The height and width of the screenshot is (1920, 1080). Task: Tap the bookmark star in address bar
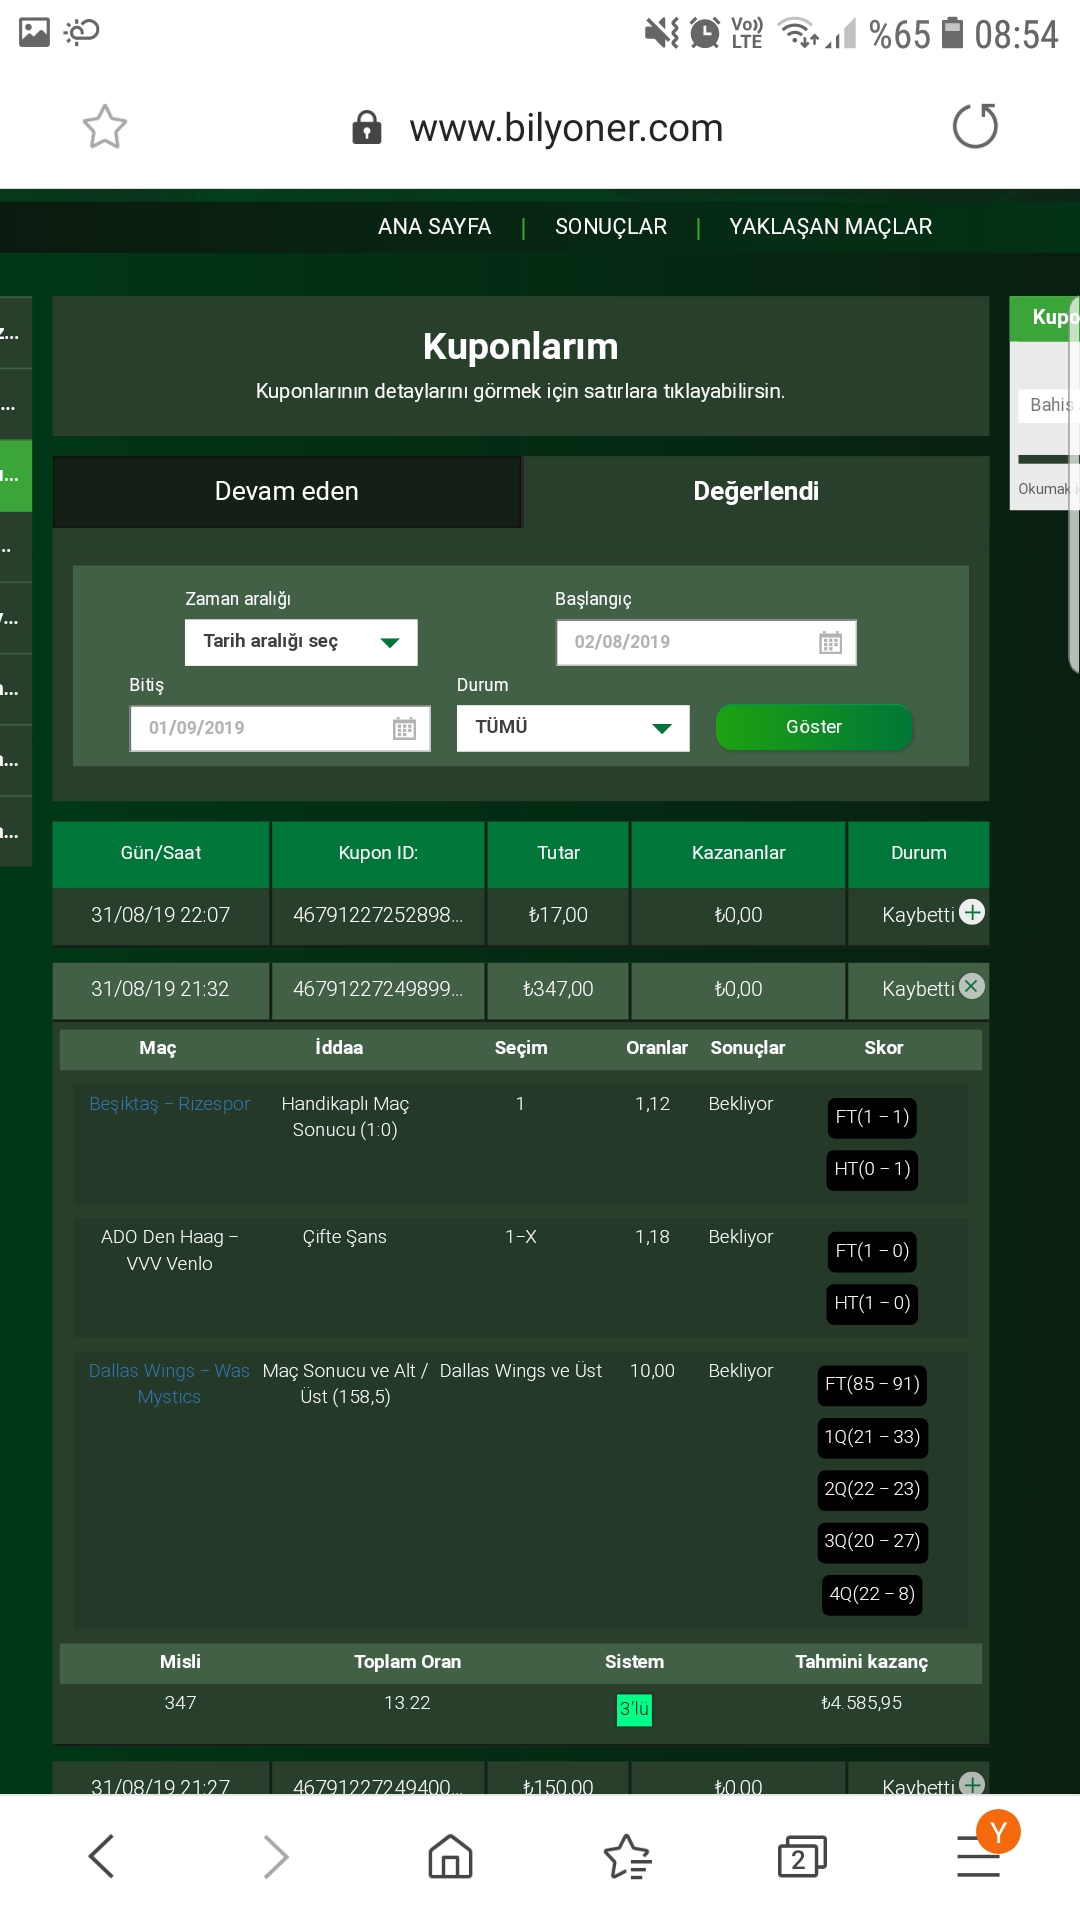[x=105, y=127]
